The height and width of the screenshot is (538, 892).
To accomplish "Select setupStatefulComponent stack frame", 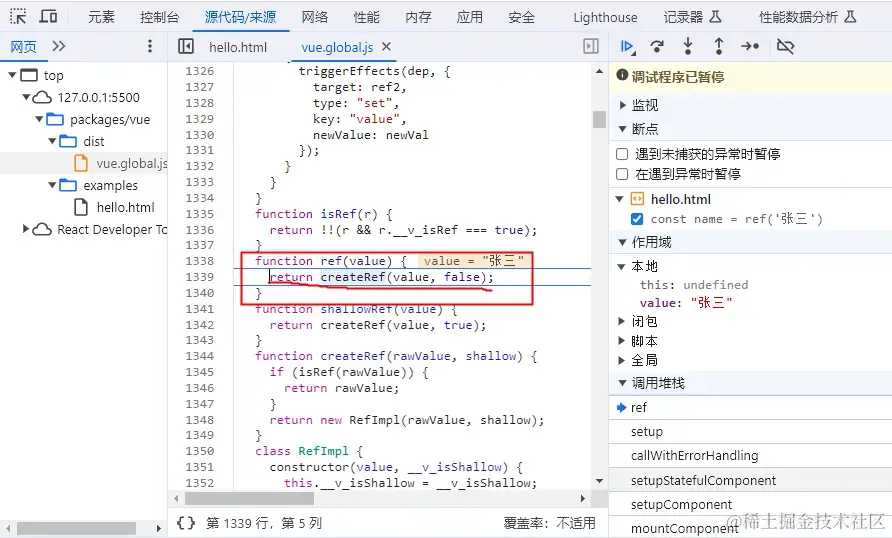I will pos(750,481).
